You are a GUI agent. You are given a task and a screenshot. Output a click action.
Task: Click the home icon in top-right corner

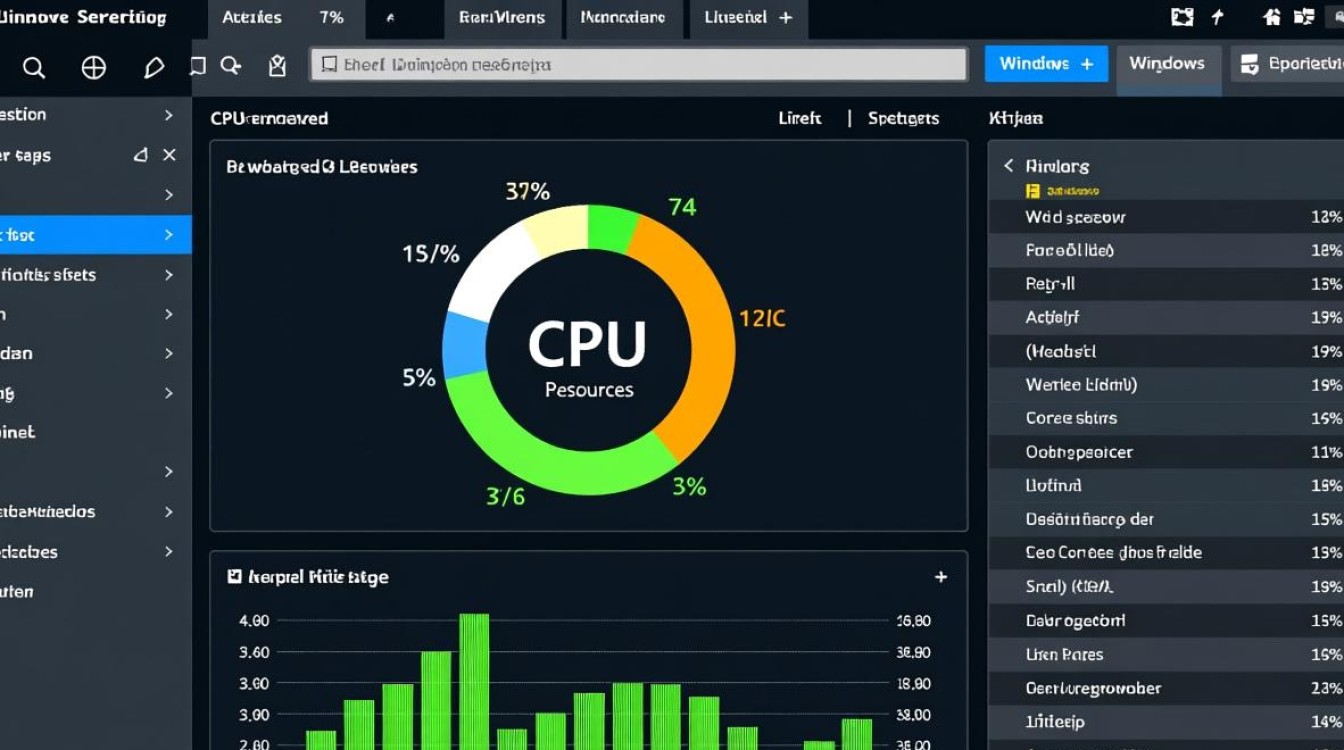[x=1272, y=17]
